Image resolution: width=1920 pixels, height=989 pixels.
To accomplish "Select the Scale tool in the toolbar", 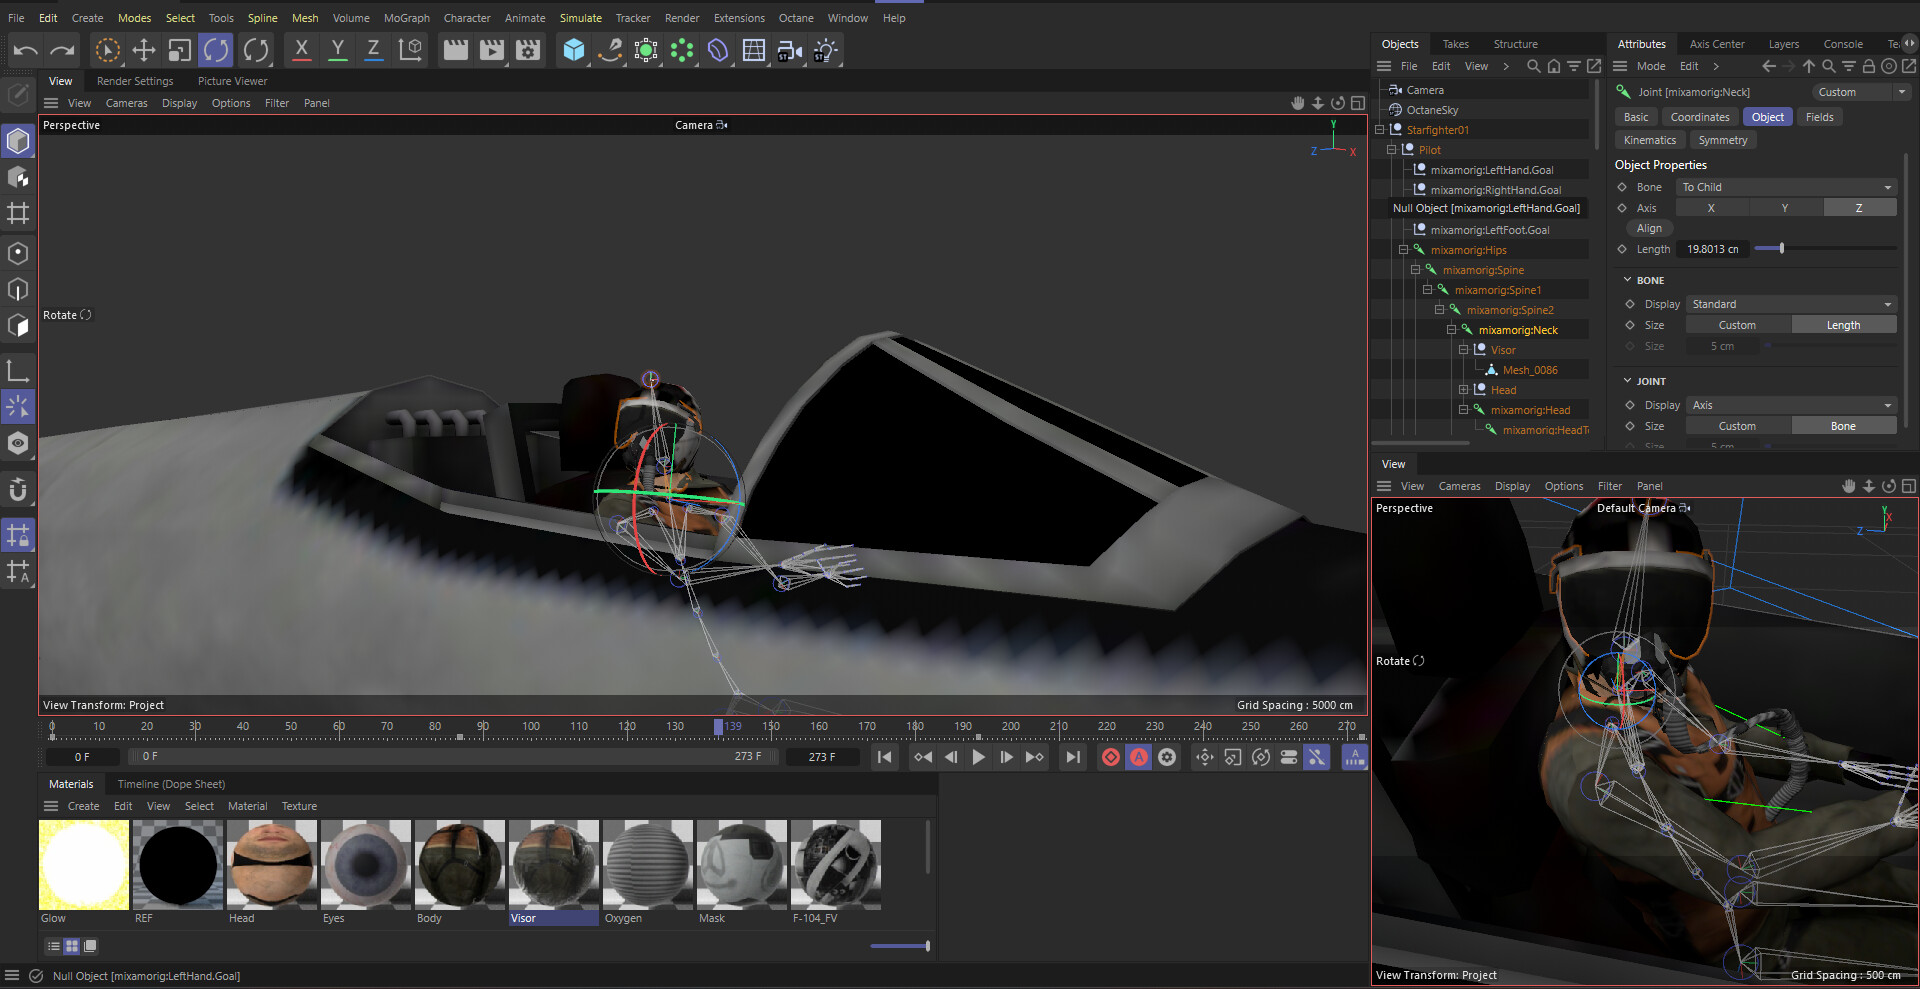I will coord(180,50).
